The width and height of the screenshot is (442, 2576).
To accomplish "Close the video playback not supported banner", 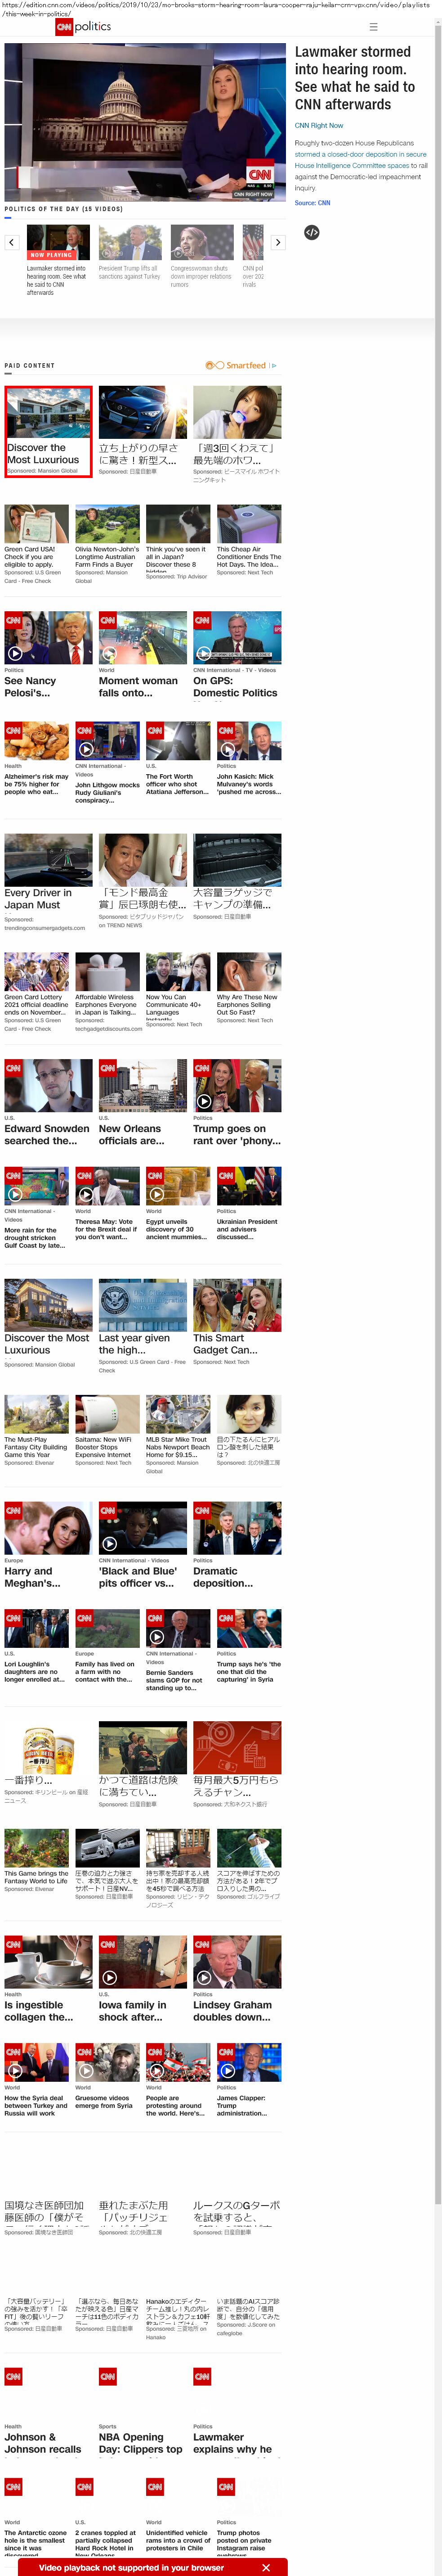I will pos(266,2567).
